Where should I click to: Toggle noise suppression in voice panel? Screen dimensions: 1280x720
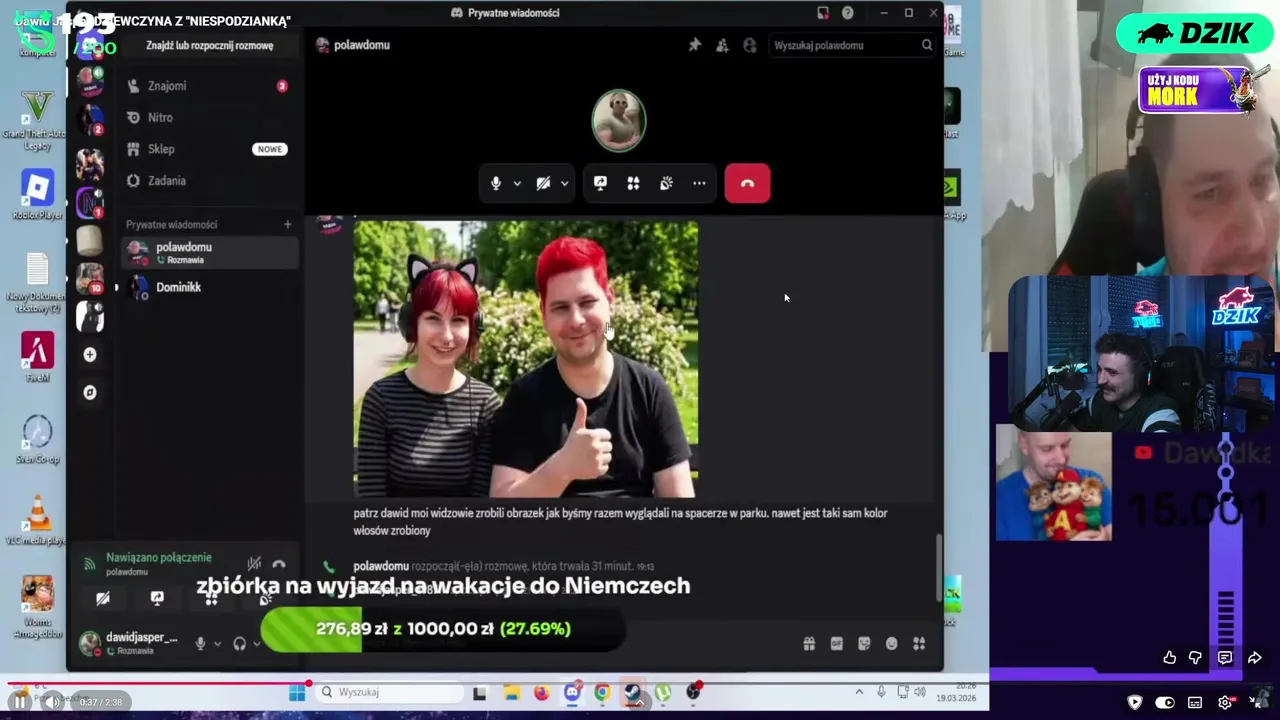[x=255, y=564]
